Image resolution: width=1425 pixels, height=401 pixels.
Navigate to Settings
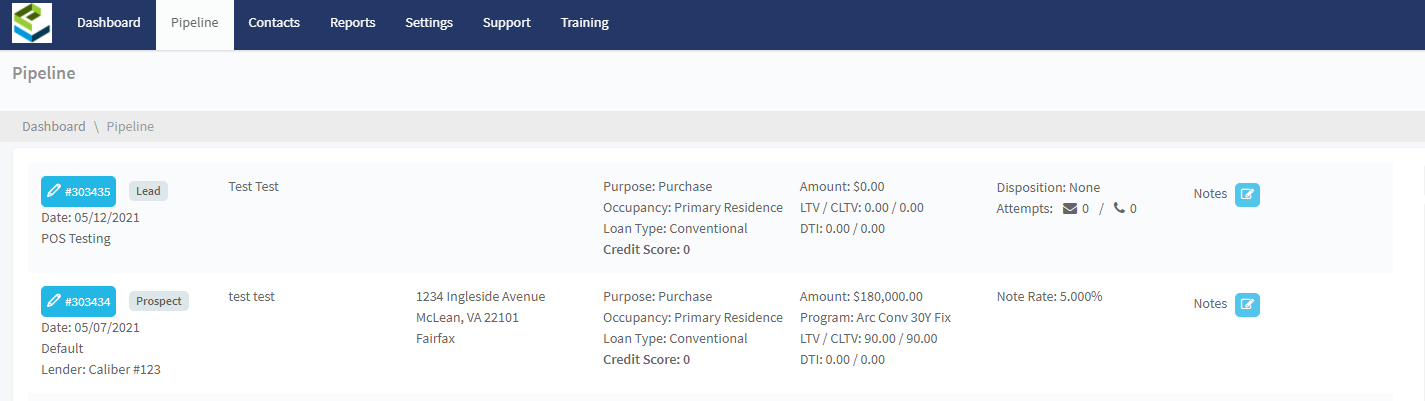pyautogui.click(x=429, y=23)
